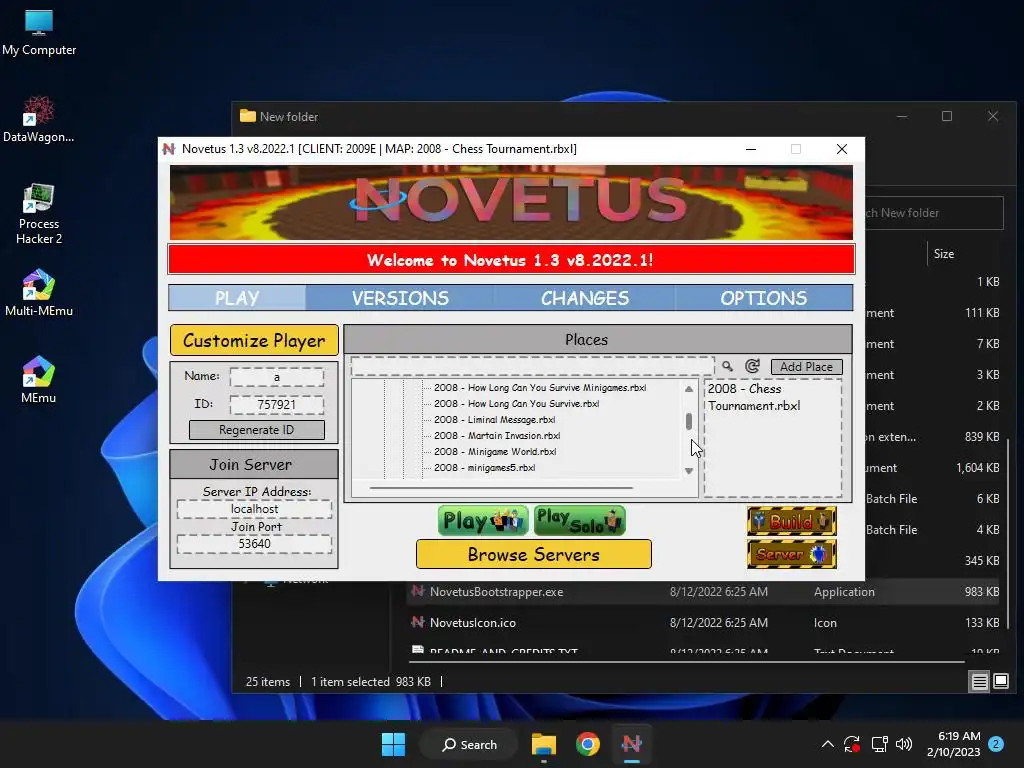The width and height of the screenshot is (1024, 768).
Task: Switch to the VERSIONS tab
Action: (x=400, y=298)
